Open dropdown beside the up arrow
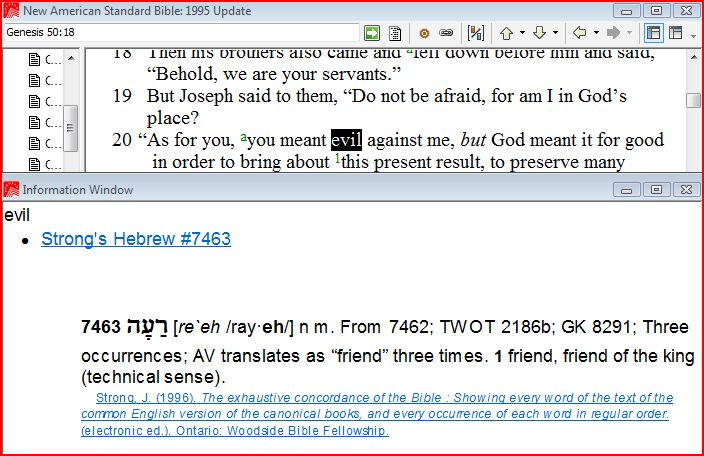The width and height of the screenshot is (704, 456). coord(522,33)
